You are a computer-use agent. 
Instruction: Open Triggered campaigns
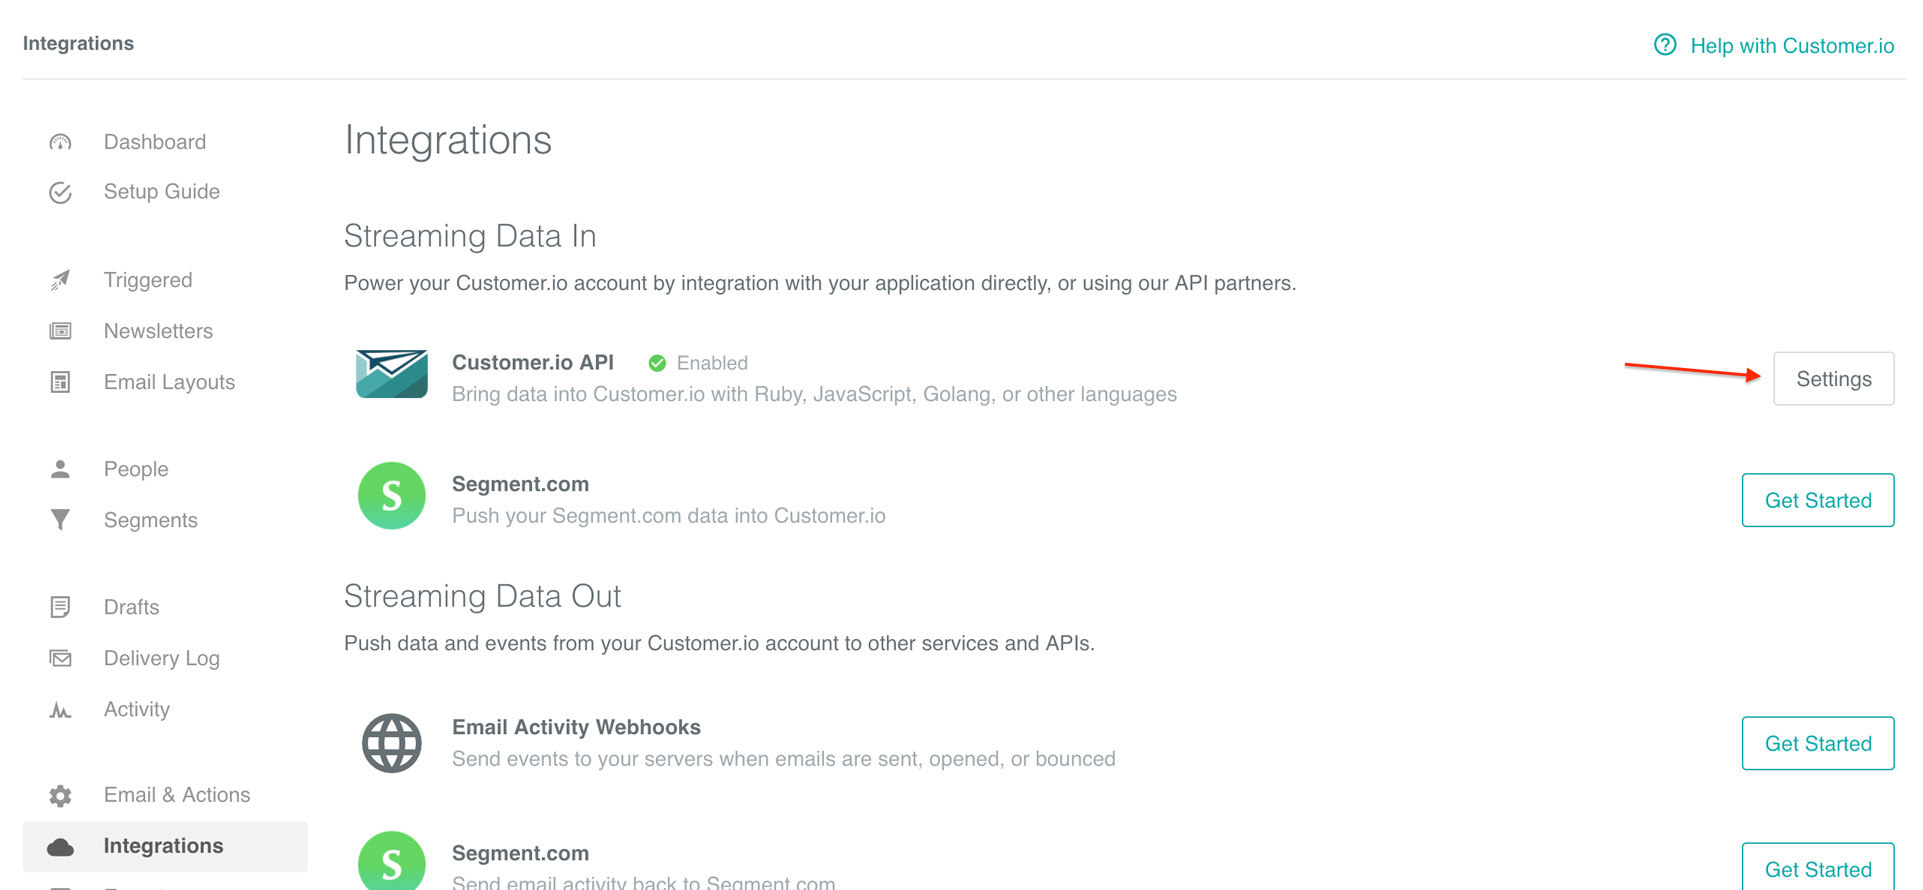click(148, 280)
